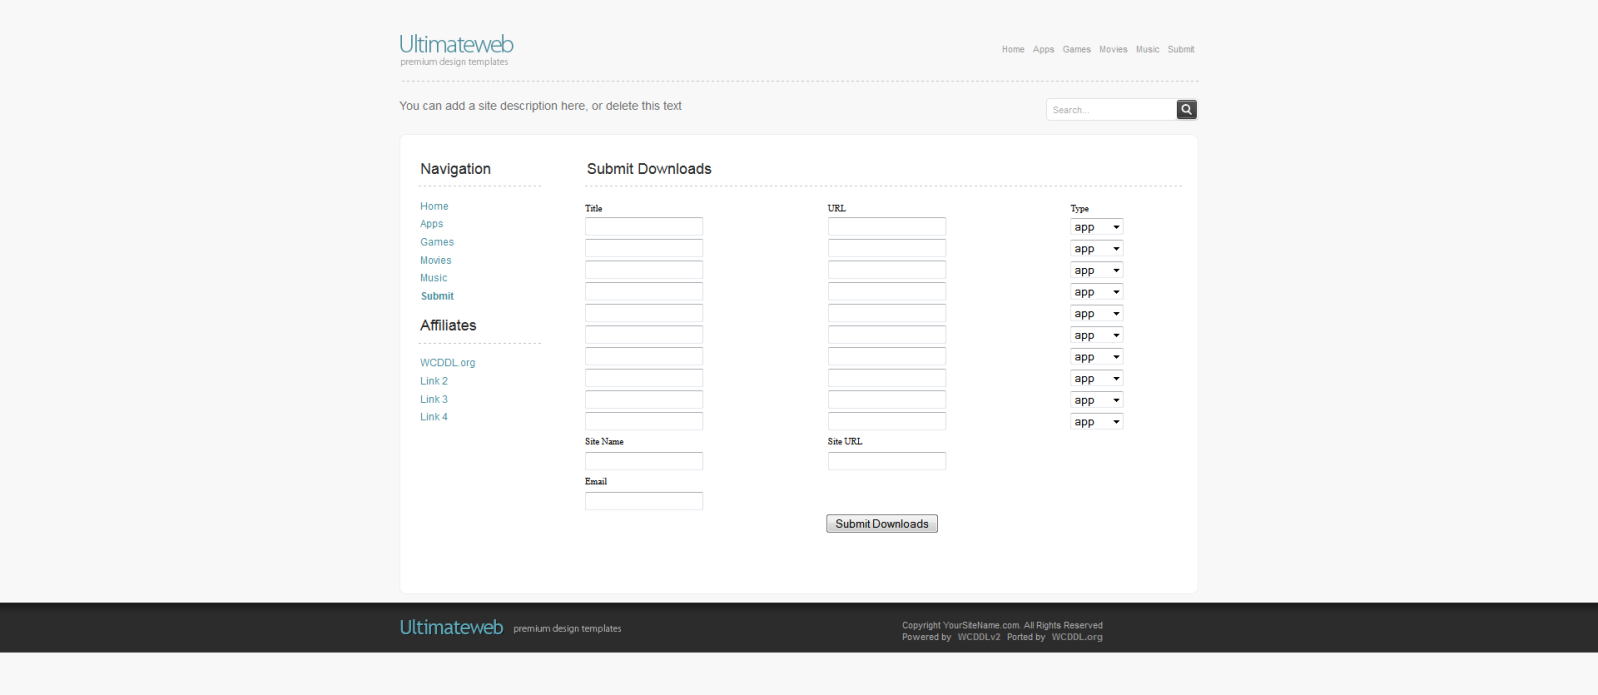1598x695 pixels.
Task: Open the WCDDLv2 footer link
Action: click(x=978, y=637)
